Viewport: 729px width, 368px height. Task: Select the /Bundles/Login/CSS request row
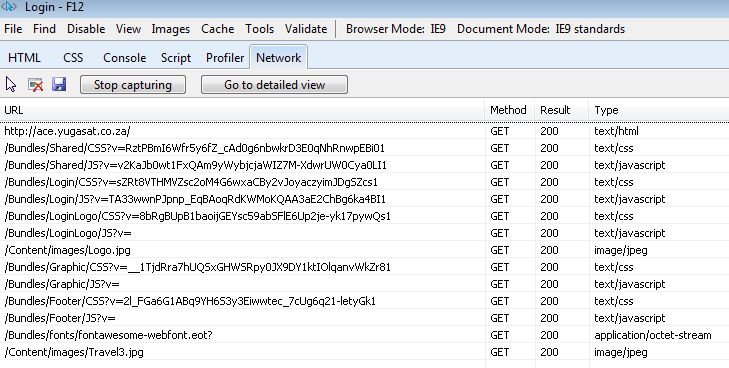[x=364, y=182]
